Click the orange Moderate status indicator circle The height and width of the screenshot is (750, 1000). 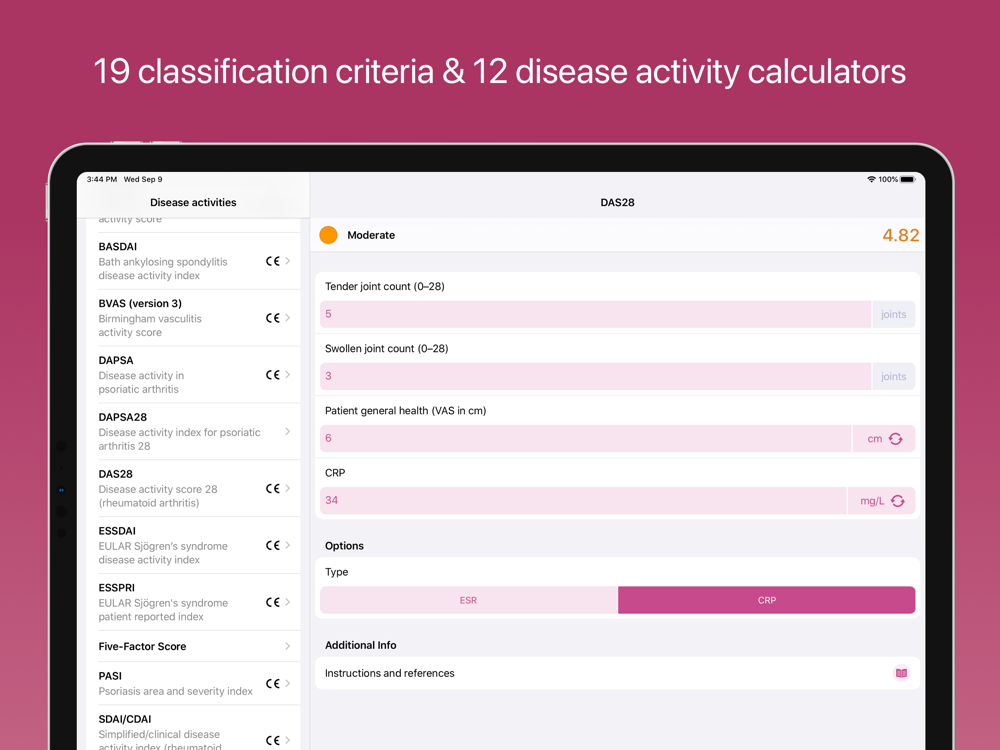pyautogui.click(x=328, y=235)
